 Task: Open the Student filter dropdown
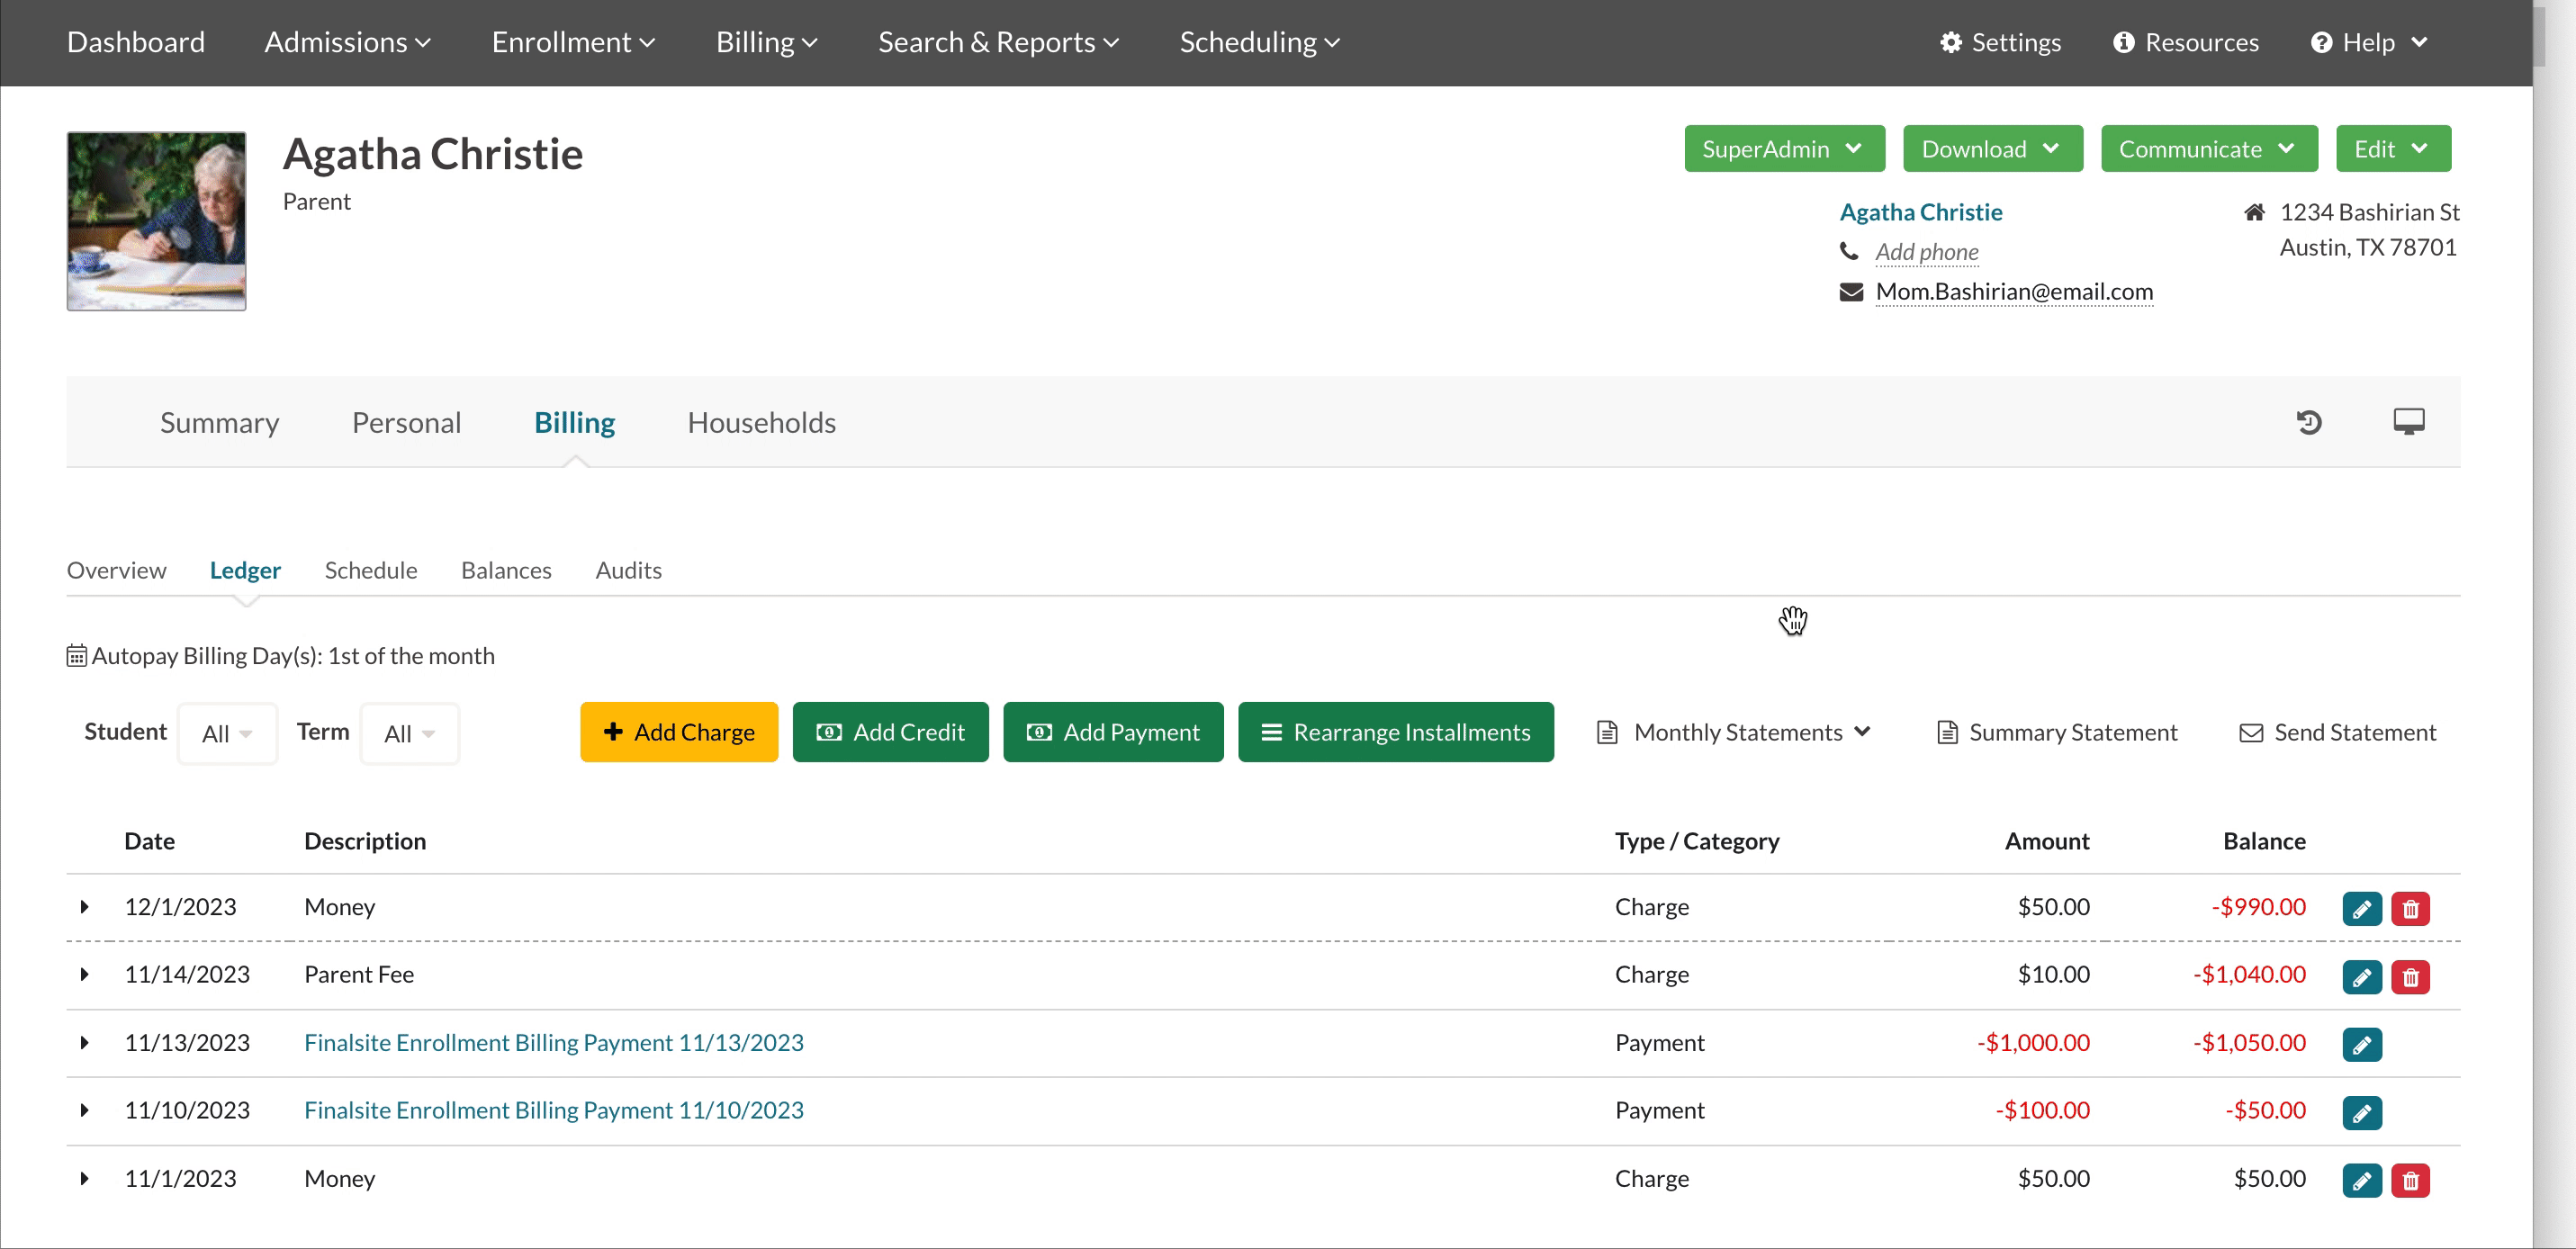(x=227, y=734)
